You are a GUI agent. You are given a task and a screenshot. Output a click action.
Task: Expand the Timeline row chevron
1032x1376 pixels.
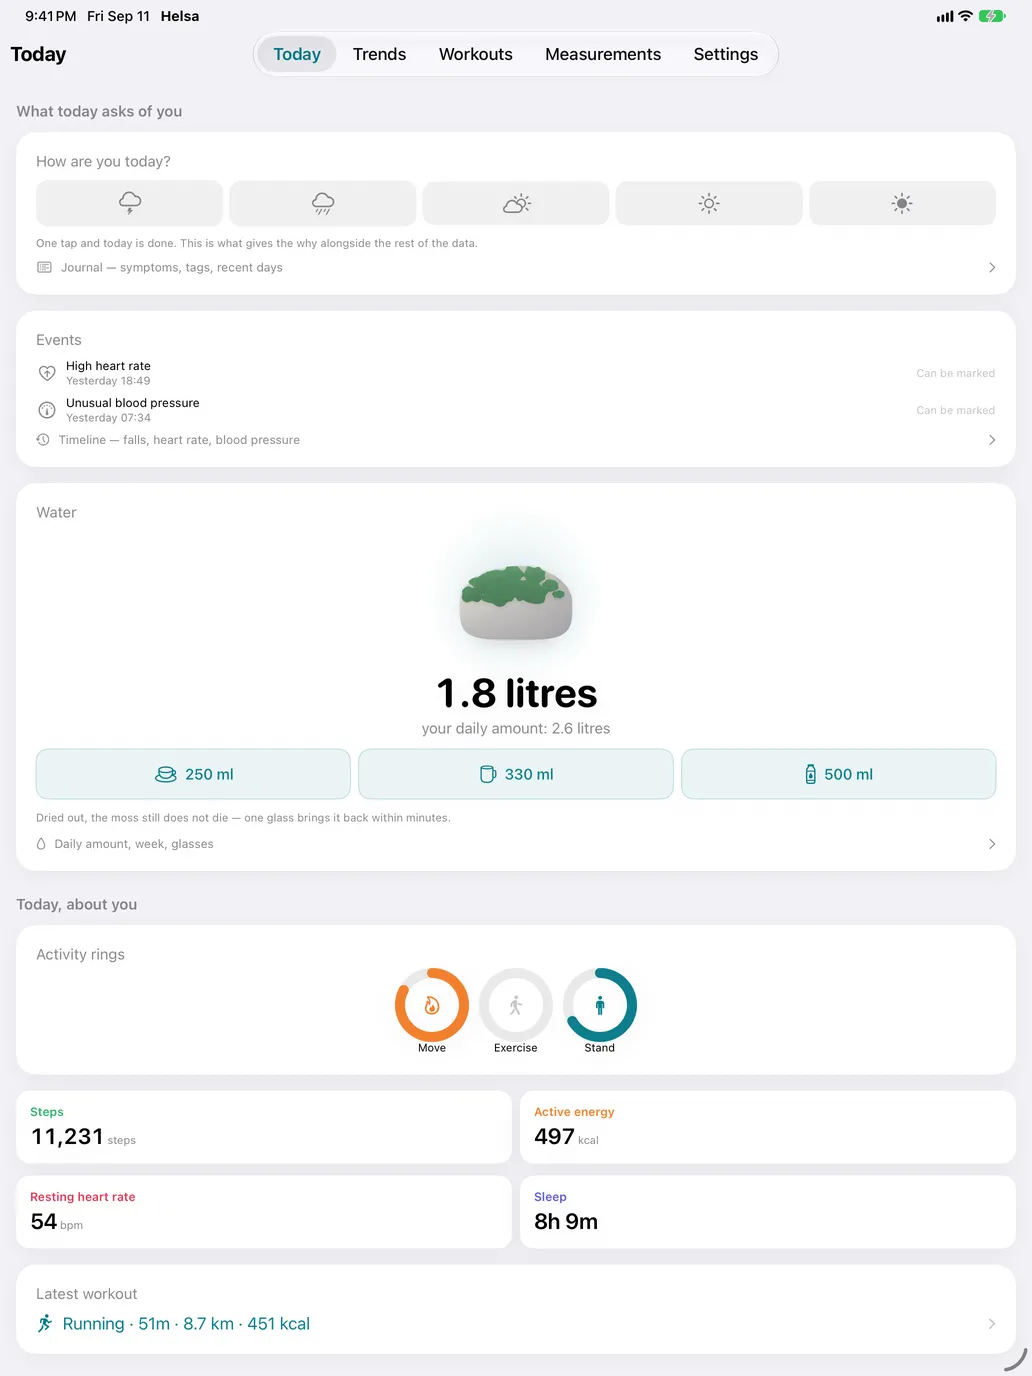tap(992, 440)
